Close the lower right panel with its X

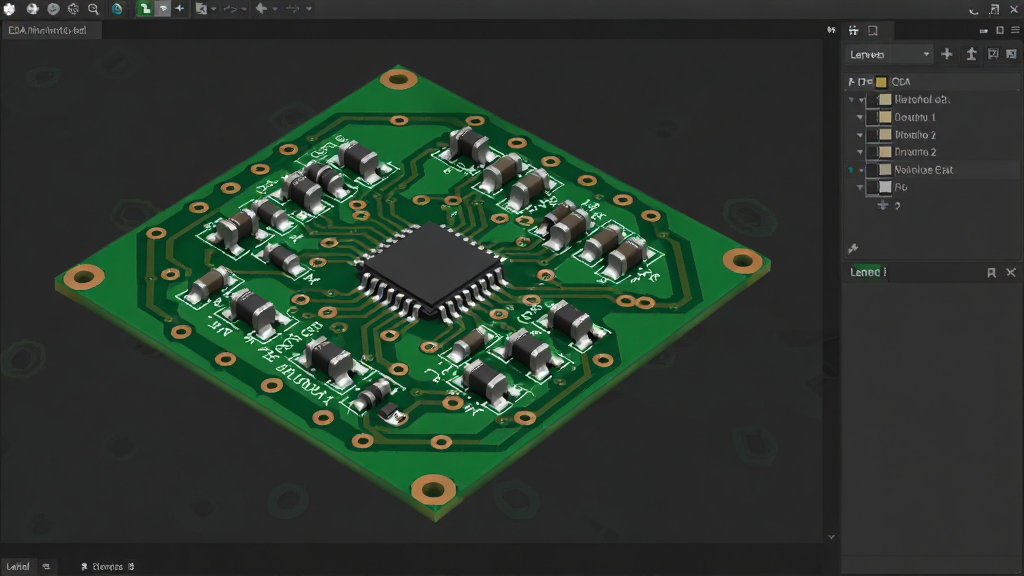pos(1011,272)
